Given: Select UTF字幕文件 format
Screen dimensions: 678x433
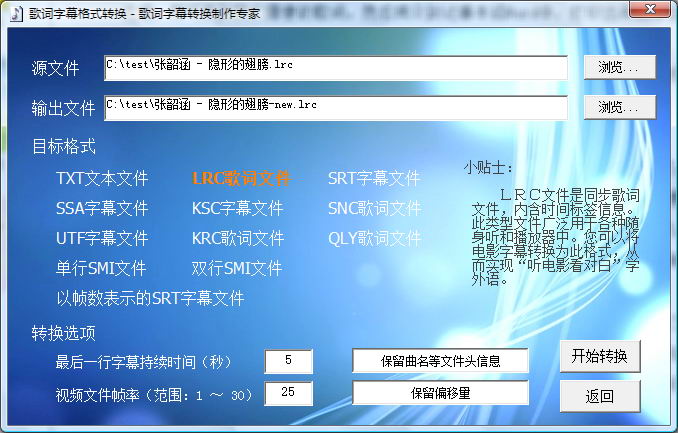Looking at the screenshot, I should 102,239.
